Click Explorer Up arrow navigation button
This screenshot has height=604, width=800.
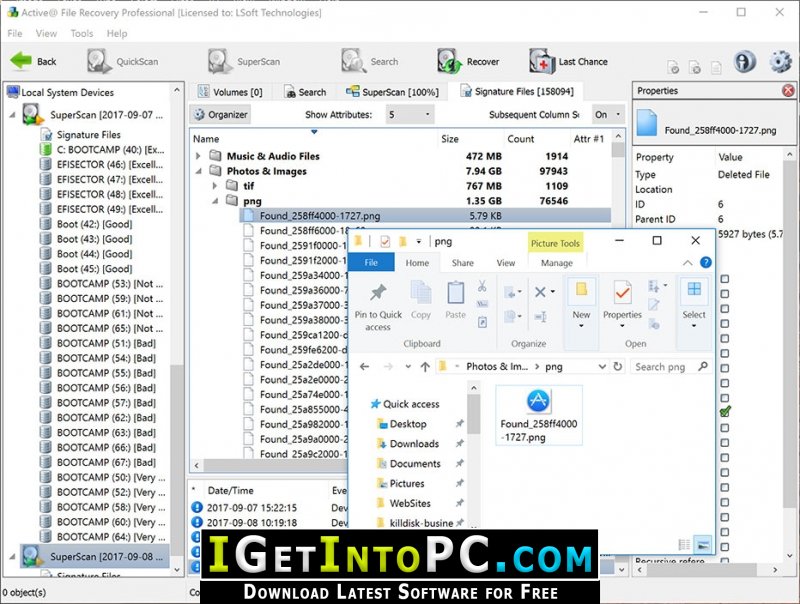425,366
